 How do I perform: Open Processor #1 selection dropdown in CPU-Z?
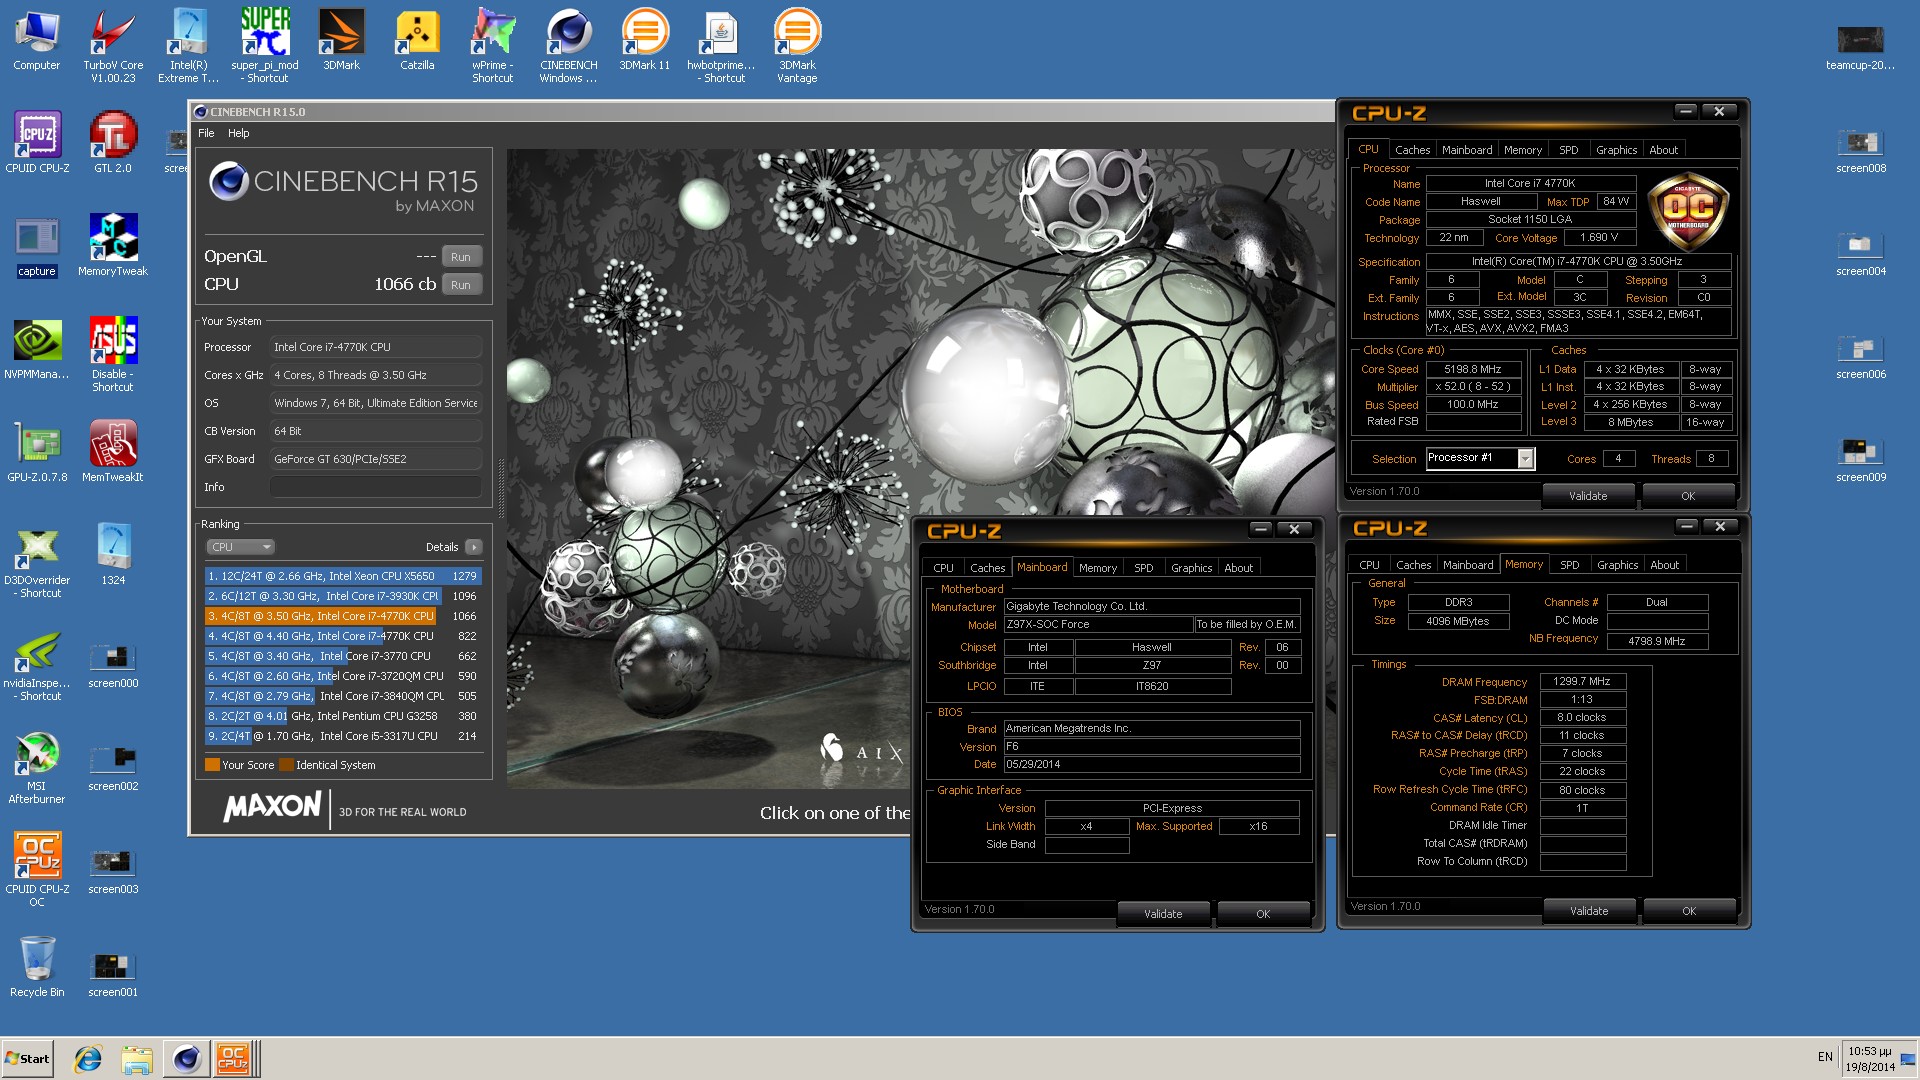pos(1479,458)
